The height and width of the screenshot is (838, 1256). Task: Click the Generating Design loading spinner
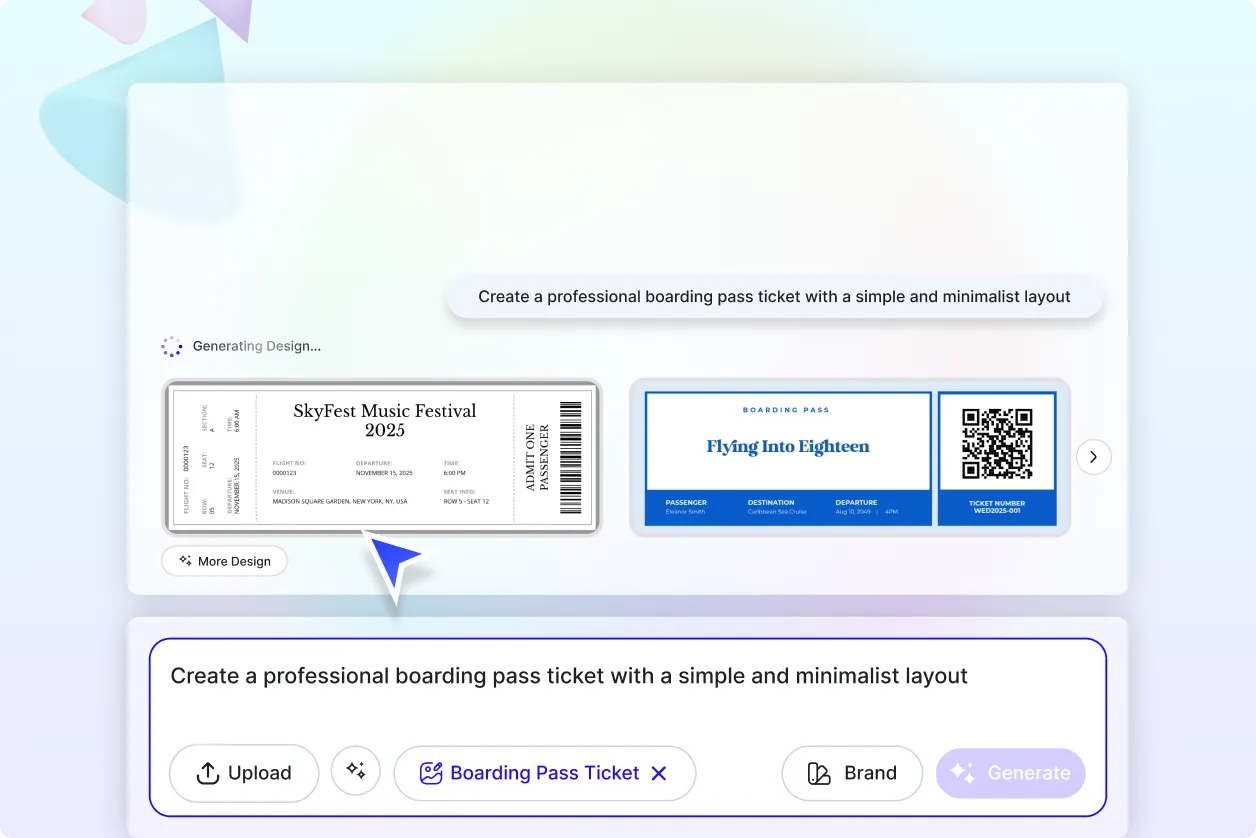click(x=172, y=345)
